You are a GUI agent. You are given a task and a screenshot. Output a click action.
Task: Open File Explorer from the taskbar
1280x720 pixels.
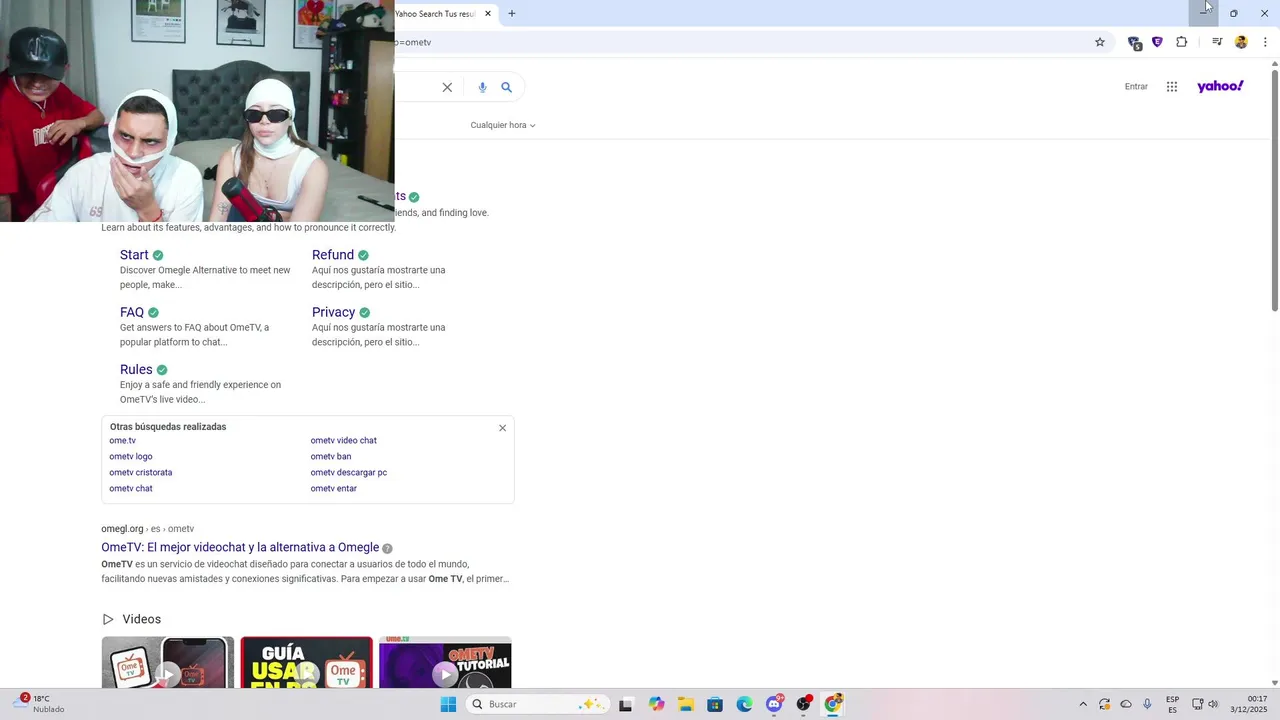coord(686,704)
